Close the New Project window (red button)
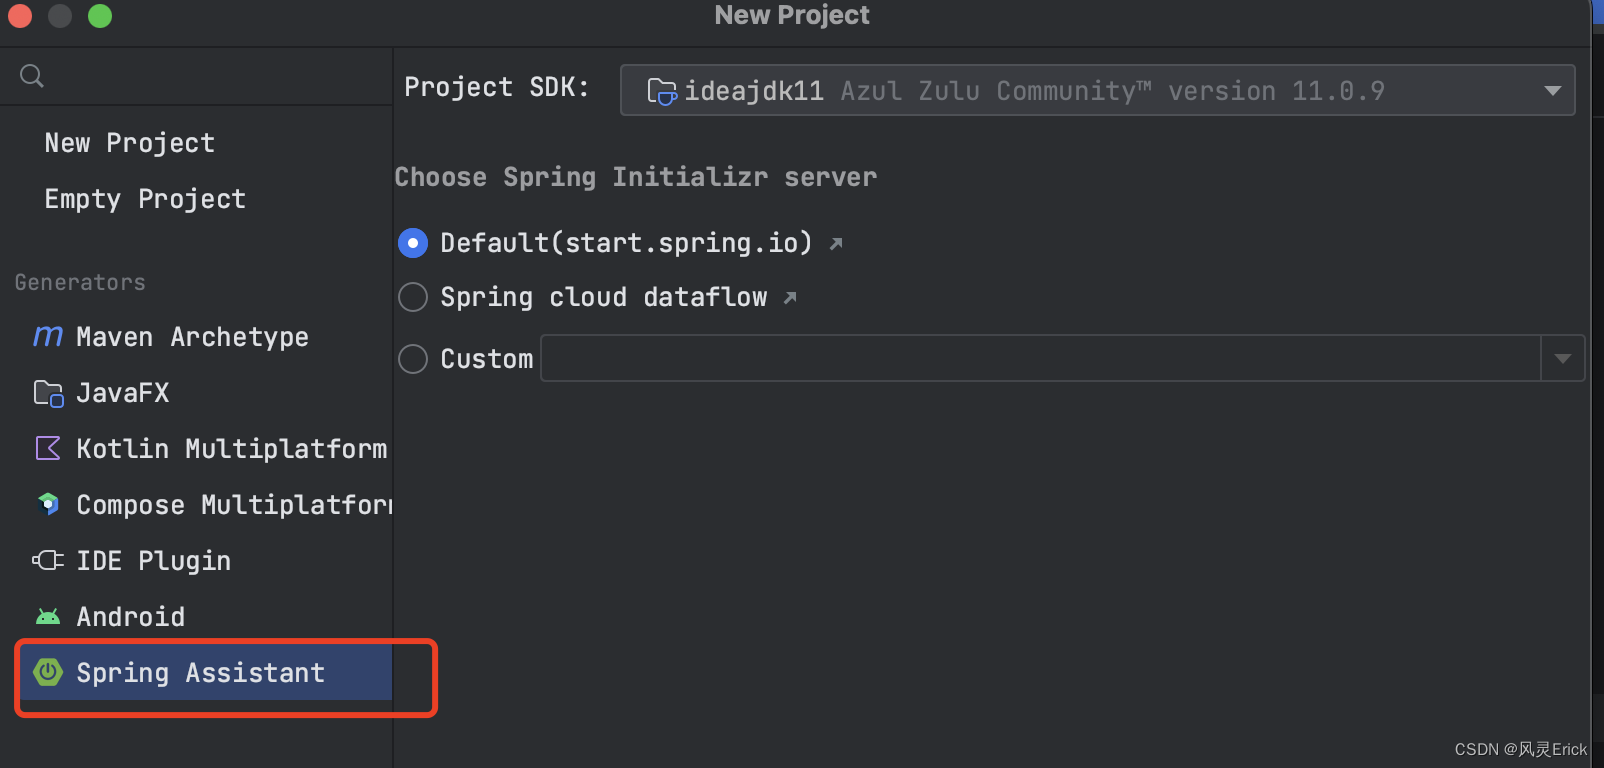The image size is (1604, 768). (x=20, y=16)
